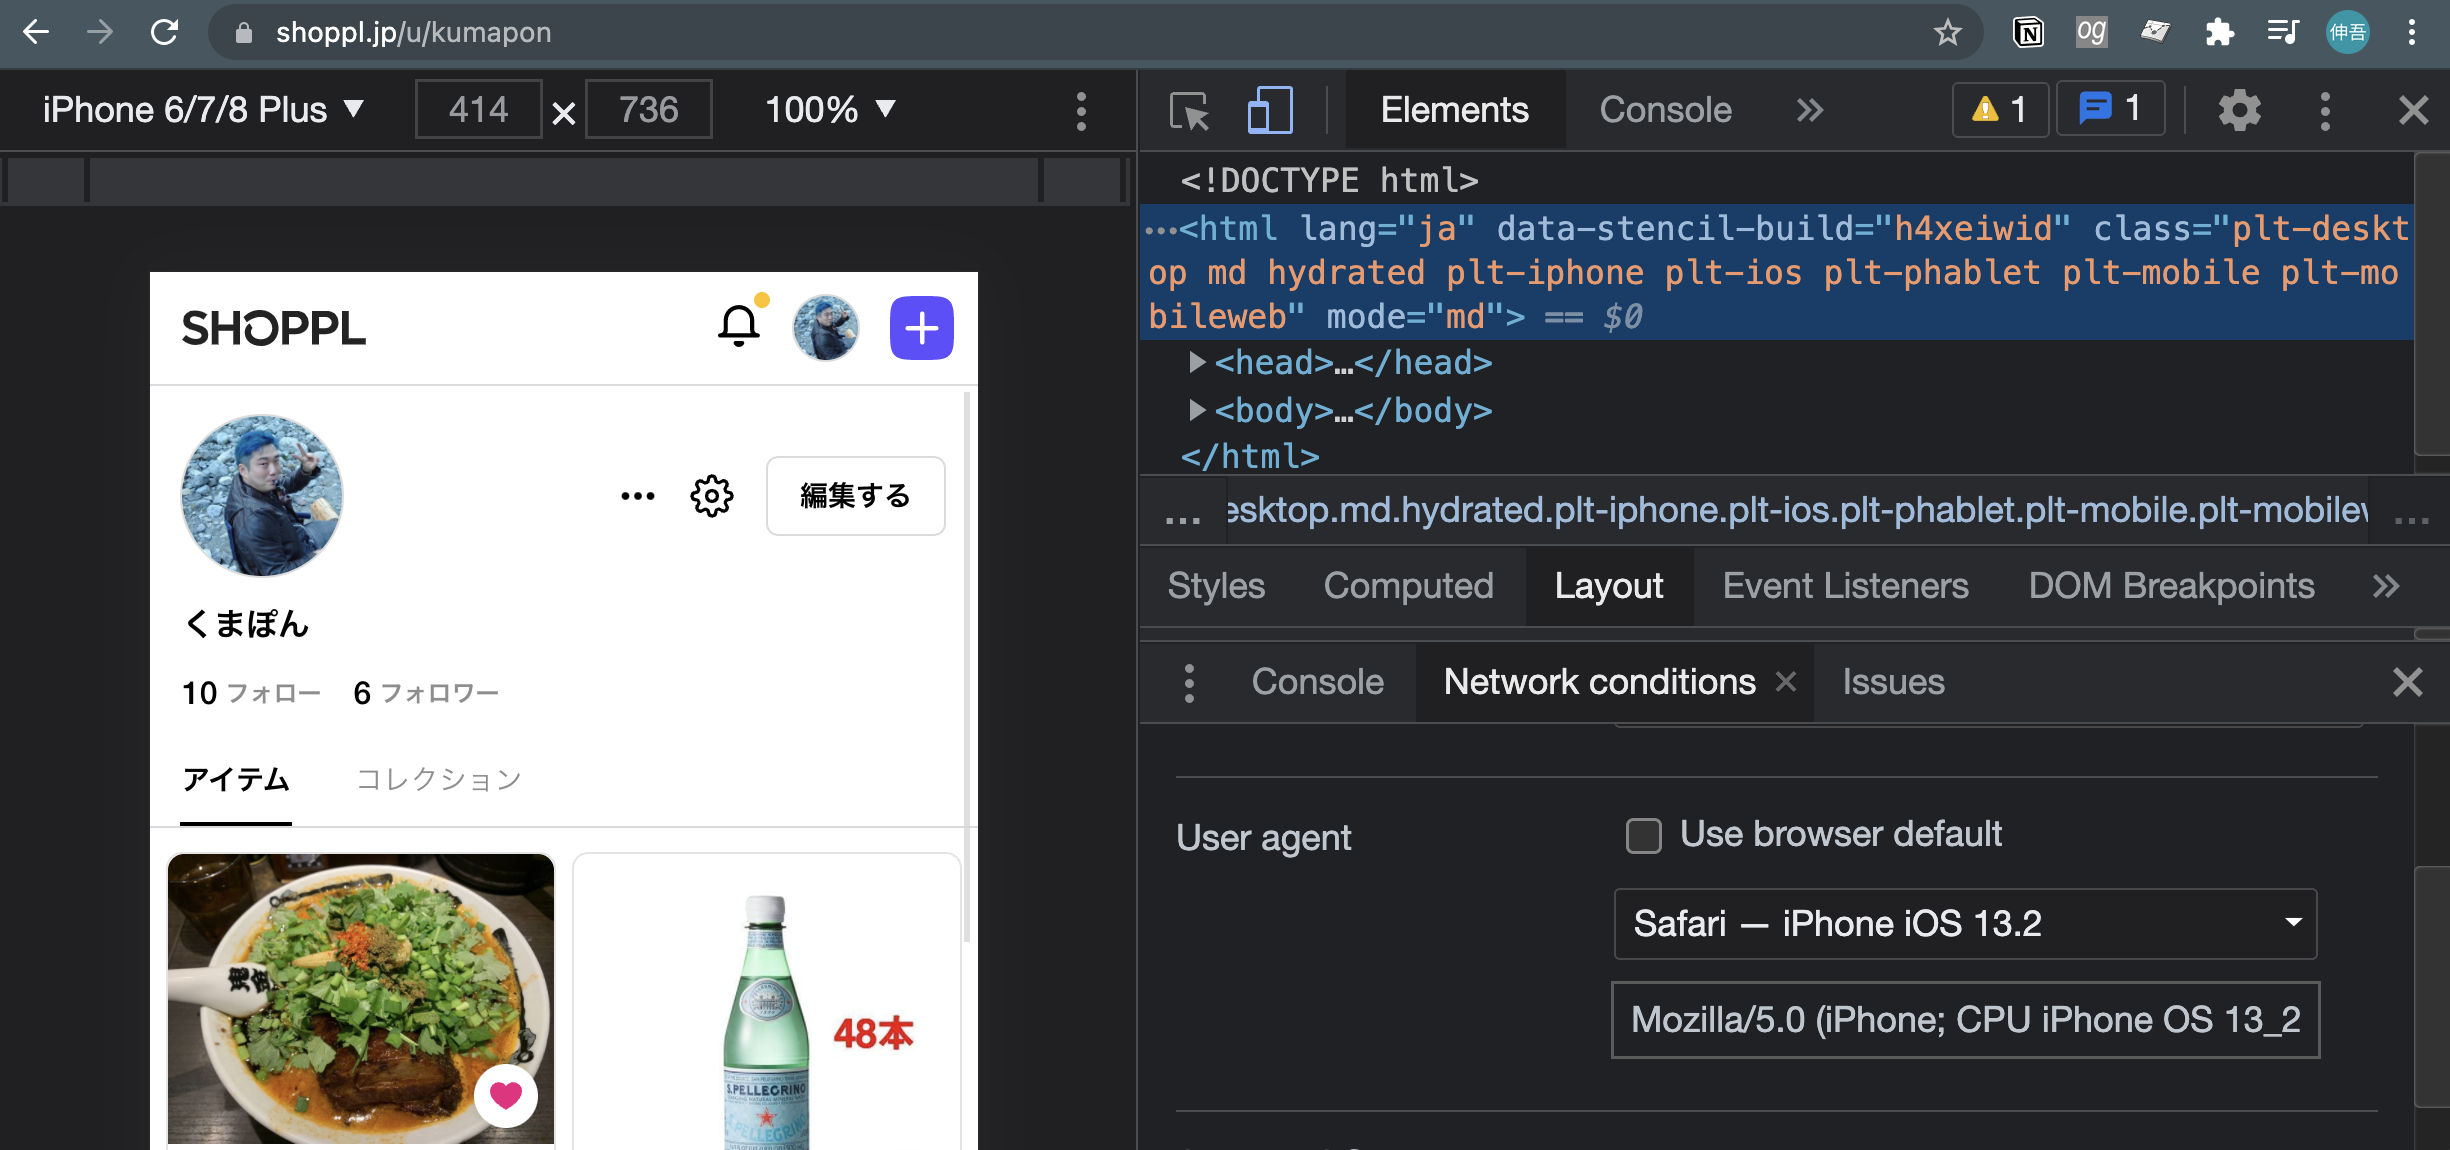Viewport: 2450px width, 1150px height.
Task: Click the viewport width field showing 414
Action: coord(478,109)
